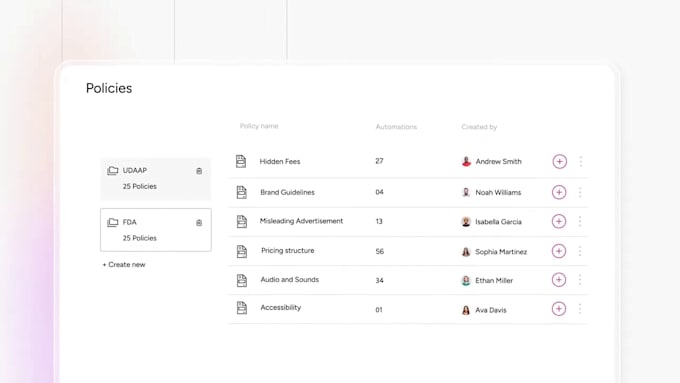Open more options for Accessibility policy
Image resolution: width=680 pixels, height=383 pixels.
point(580,309)
